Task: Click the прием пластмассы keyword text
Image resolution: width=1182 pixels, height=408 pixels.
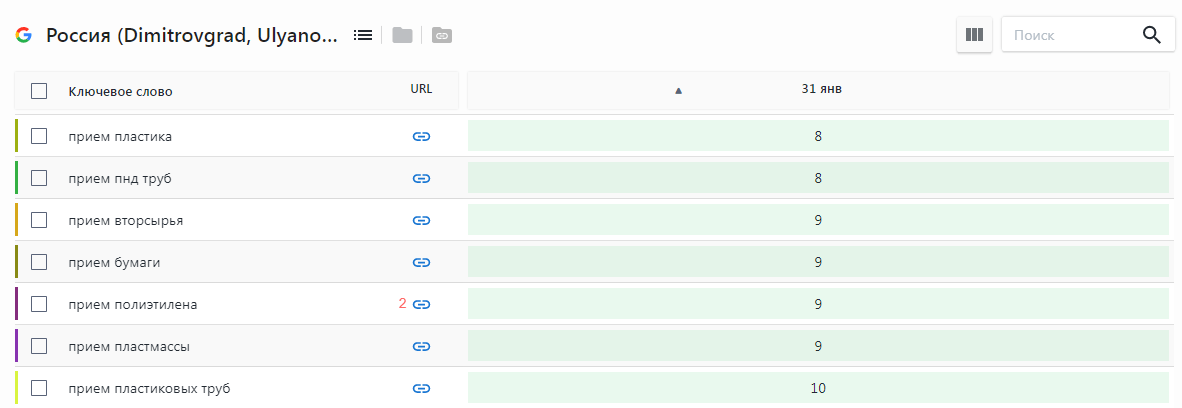Action: [129, 347]
